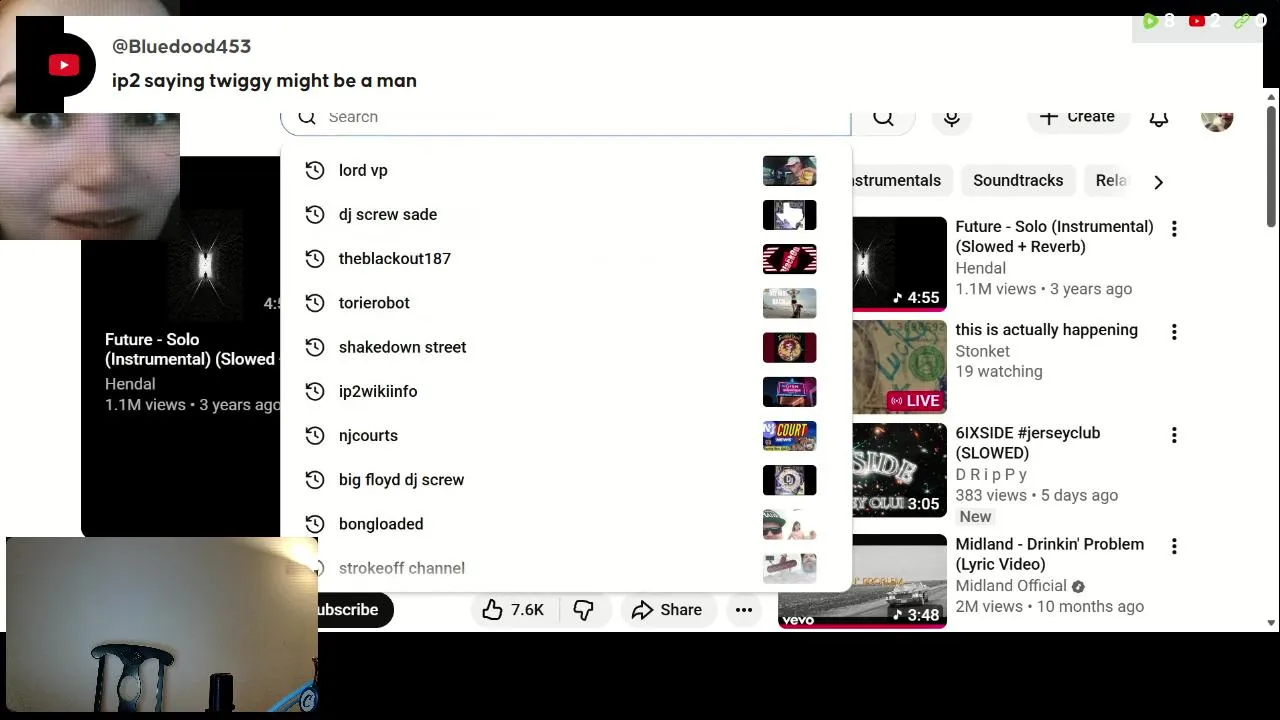Image resolution: width=1280 pixels, height=720 pixels.
Task: Click history icon beside bongloaded
Action: [315, 524]
